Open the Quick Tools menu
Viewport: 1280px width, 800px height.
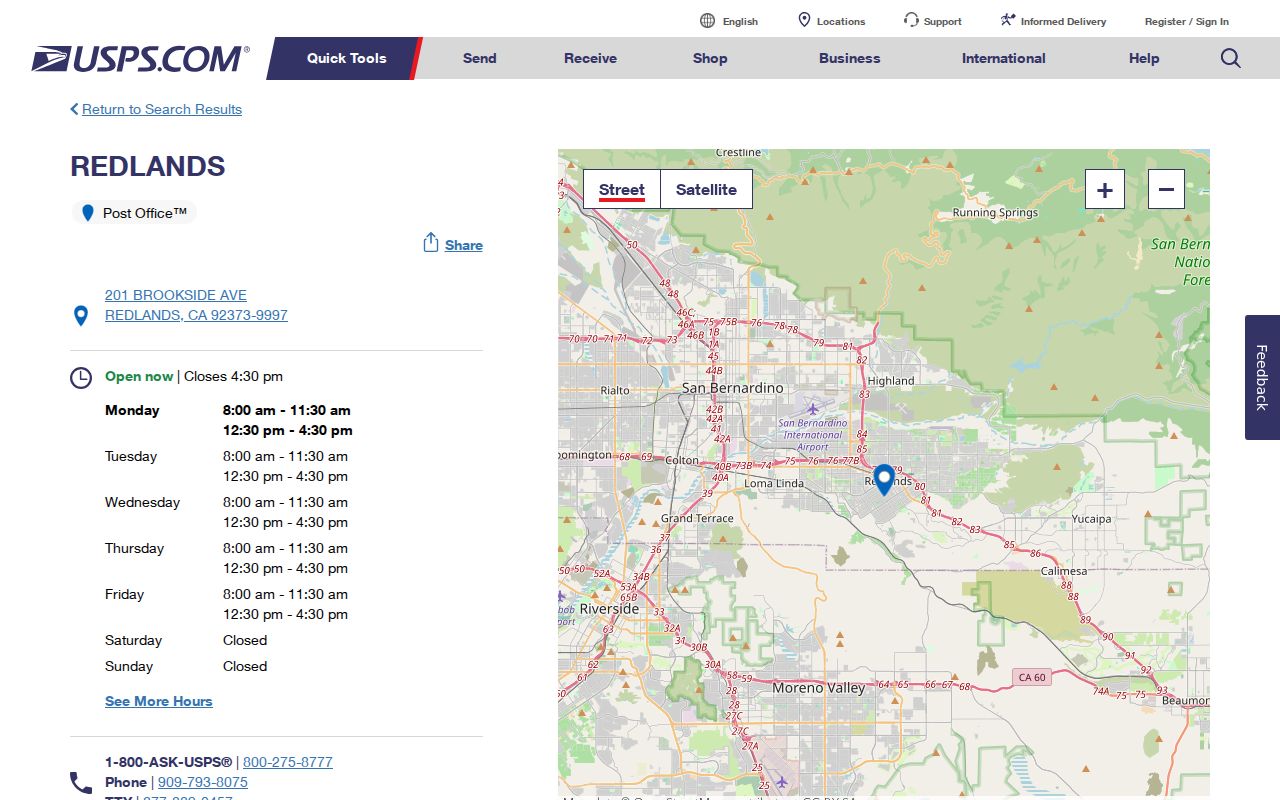[x=346, y=58]
